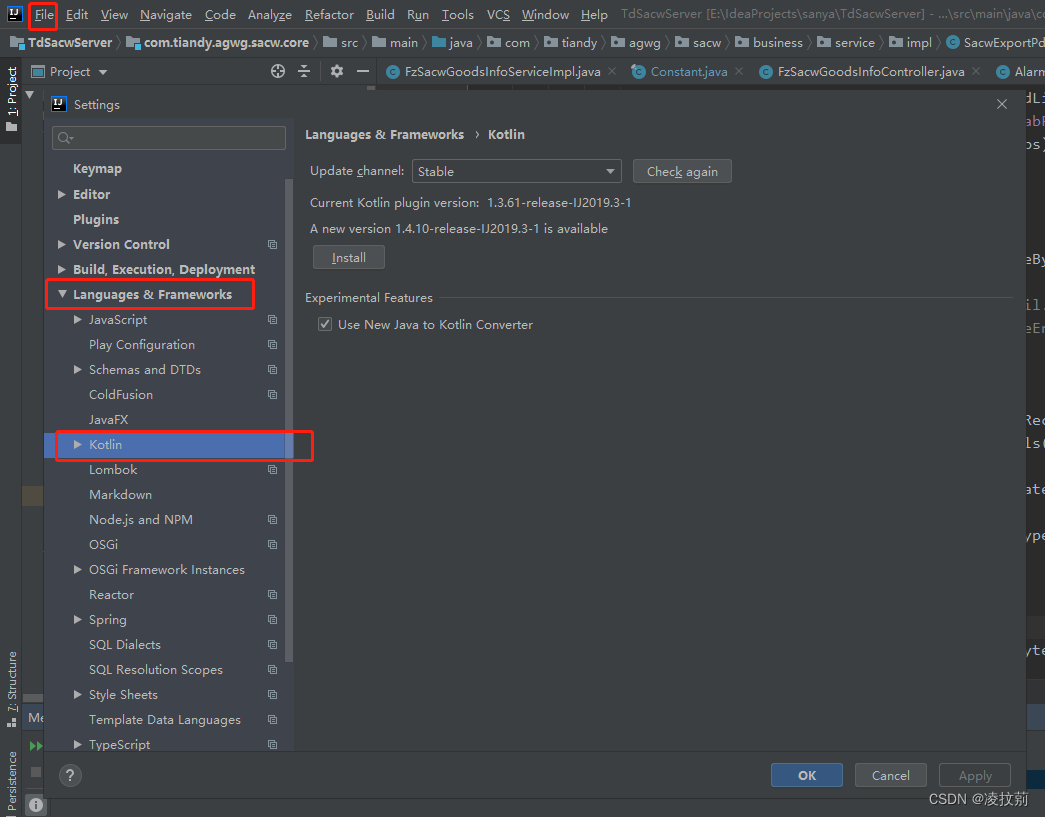Viewport: 1045px width, 817px height.
Task: Open the Refactor menu
Action: click(329, 15)
